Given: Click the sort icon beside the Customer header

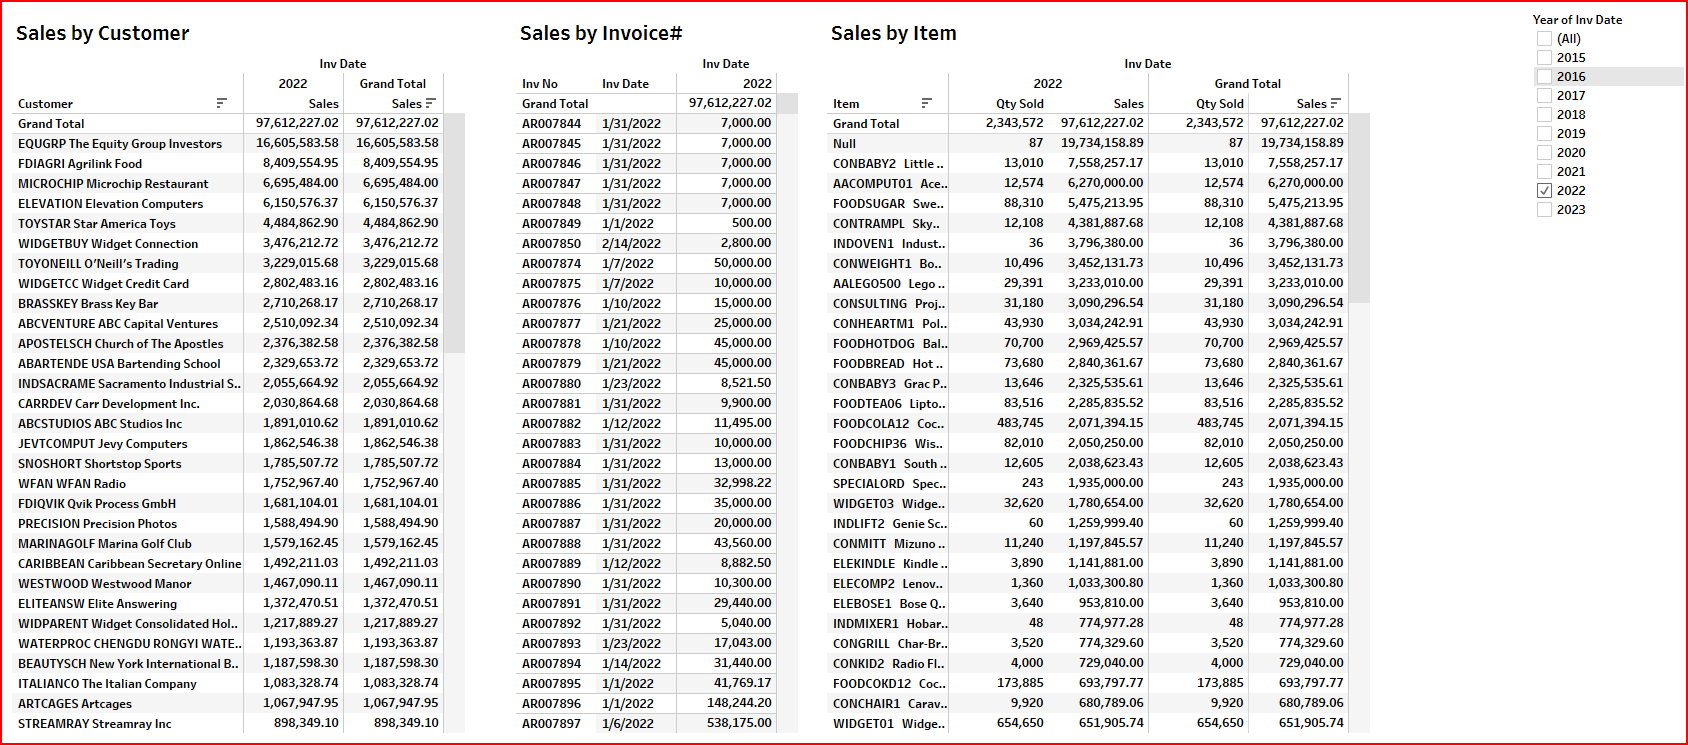Looking at the screenshot, I should coord(221,103).
